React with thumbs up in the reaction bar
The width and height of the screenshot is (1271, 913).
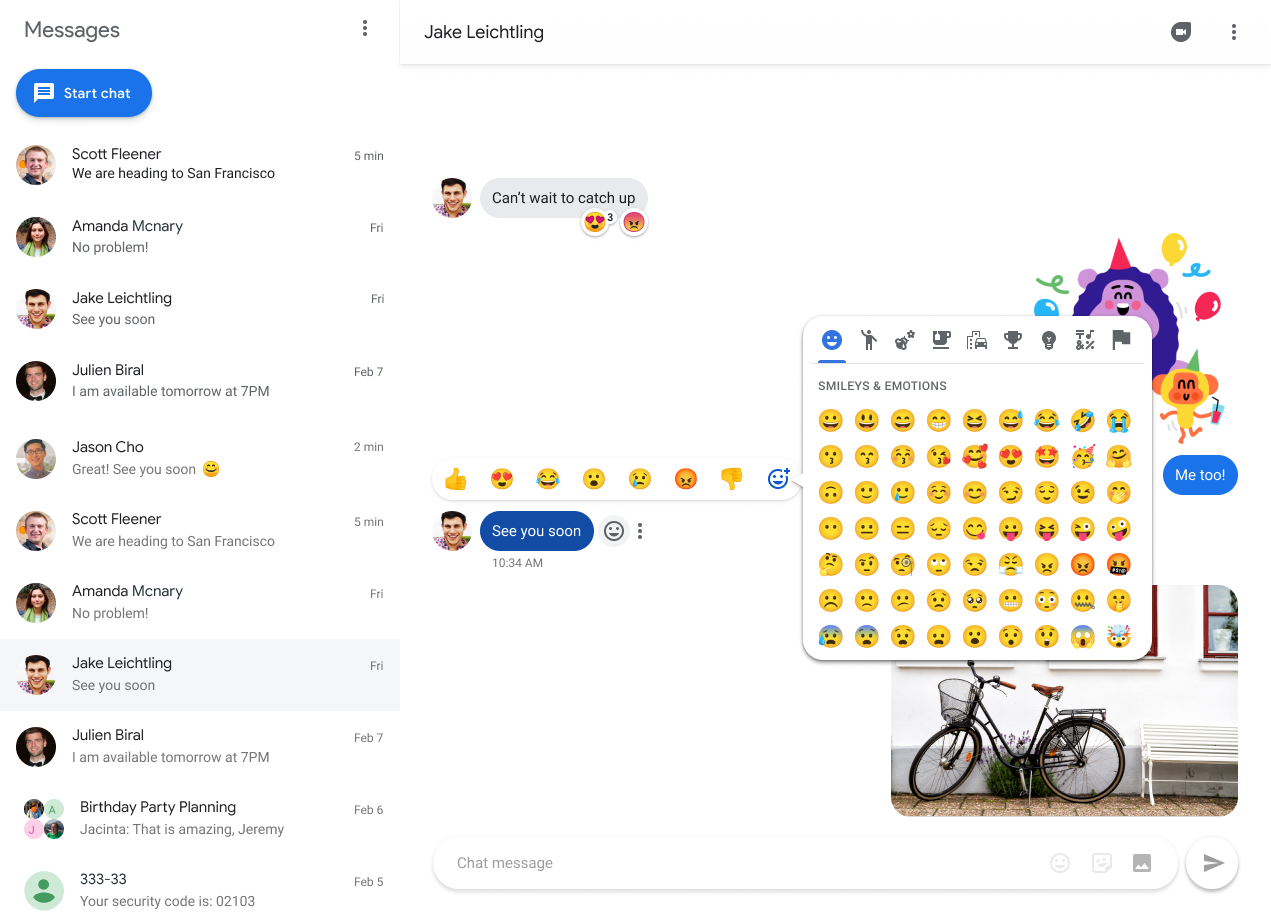[x=456, y=479]
